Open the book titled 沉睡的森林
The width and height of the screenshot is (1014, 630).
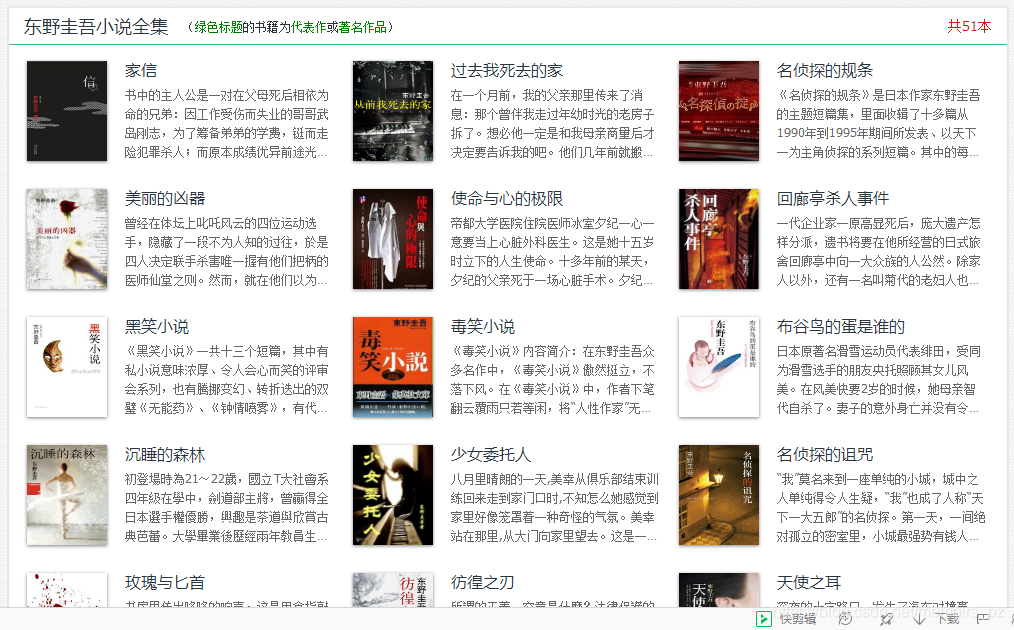(x=165, y=455)
